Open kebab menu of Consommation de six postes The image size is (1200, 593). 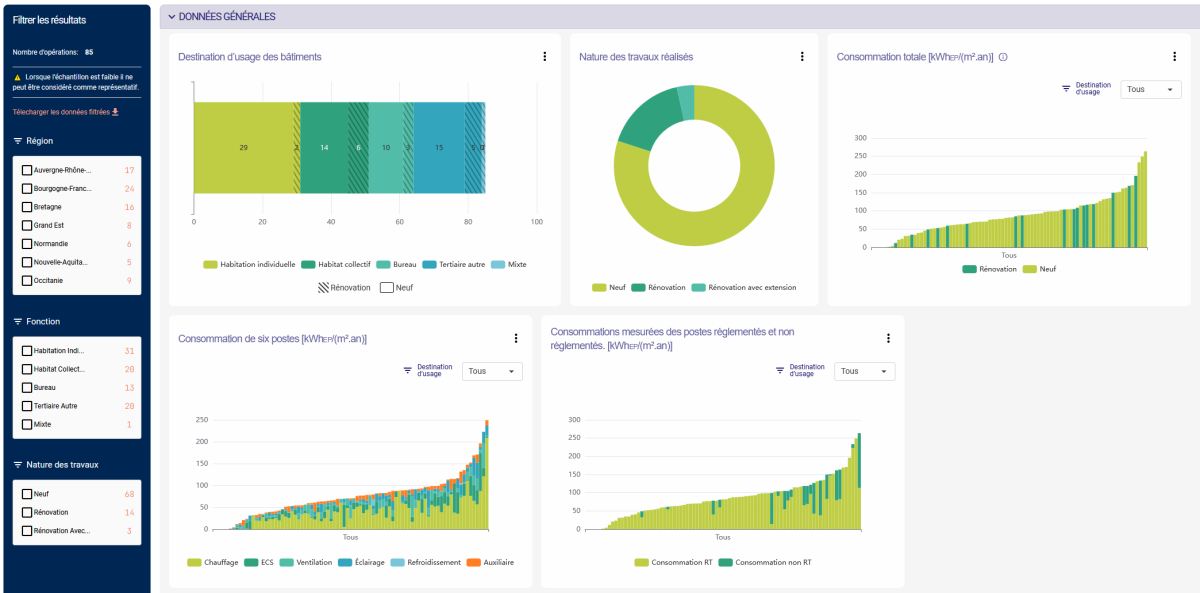516,339
